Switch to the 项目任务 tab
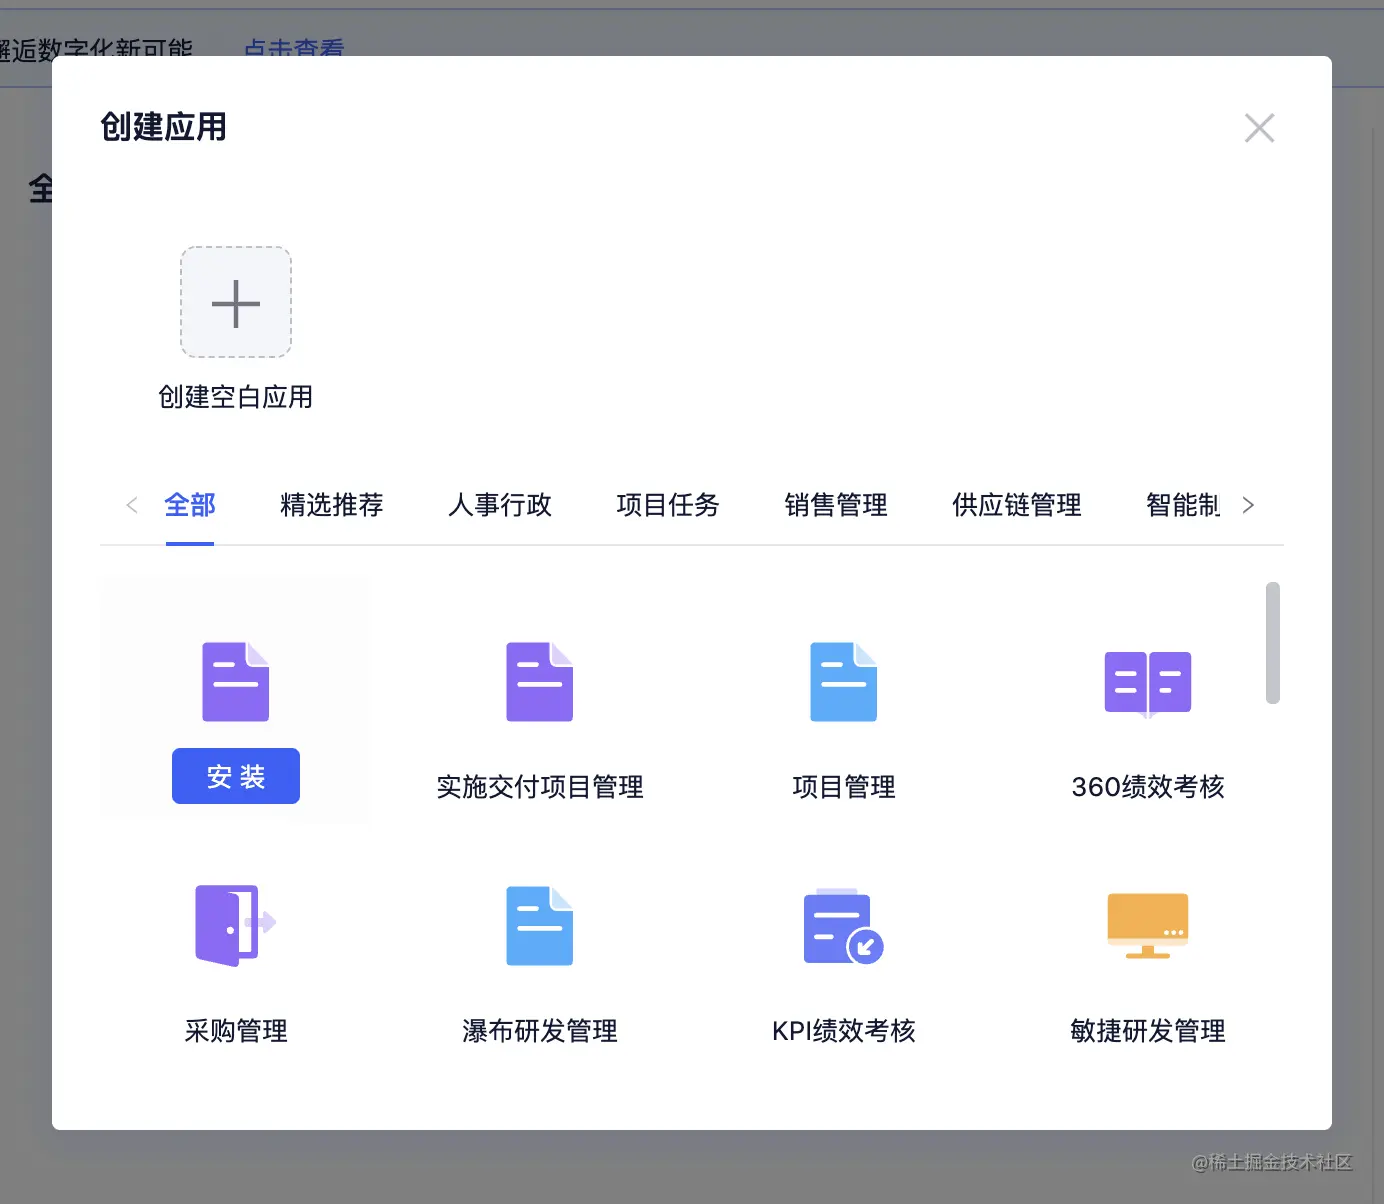 (668, 505)
